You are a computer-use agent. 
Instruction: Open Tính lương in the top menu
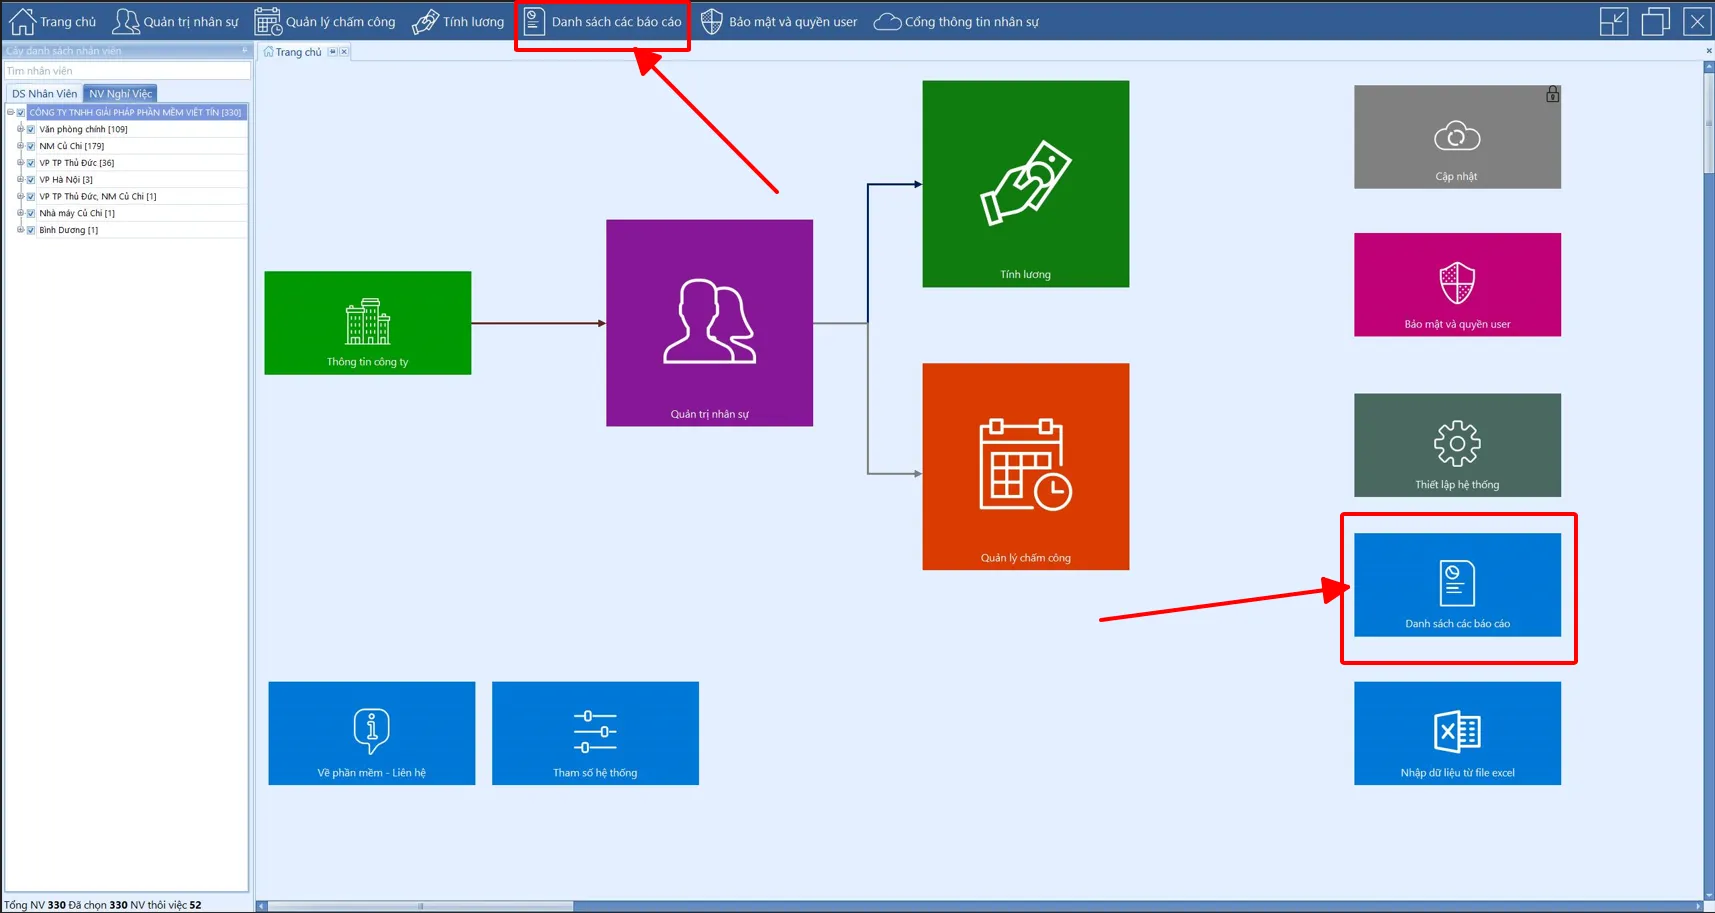[458, 21]
